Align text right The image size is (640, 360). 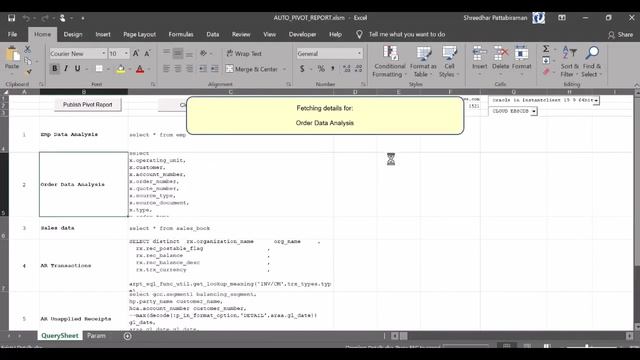[x=189, y=69]
